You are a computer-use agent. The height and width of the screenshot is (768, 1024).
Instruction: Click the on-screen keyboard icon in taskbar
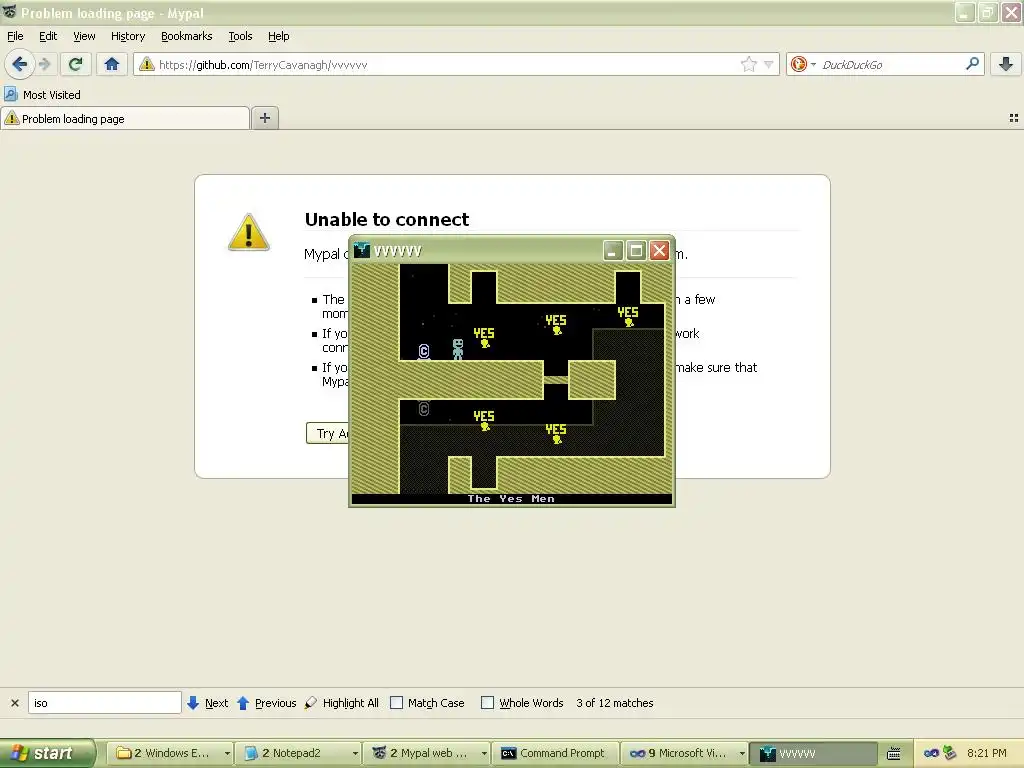(x=893, y=754)
